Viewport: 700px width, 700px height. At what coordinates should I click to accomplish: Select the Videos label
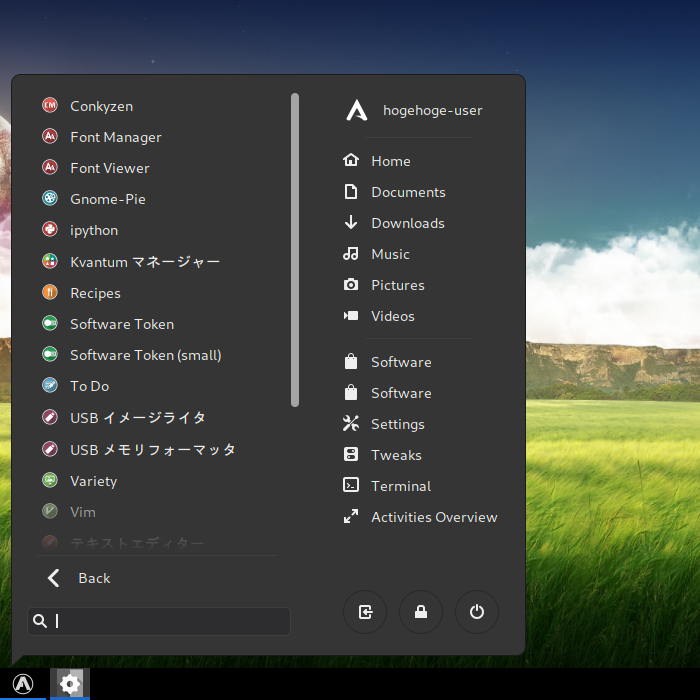(x=393, y=317)
